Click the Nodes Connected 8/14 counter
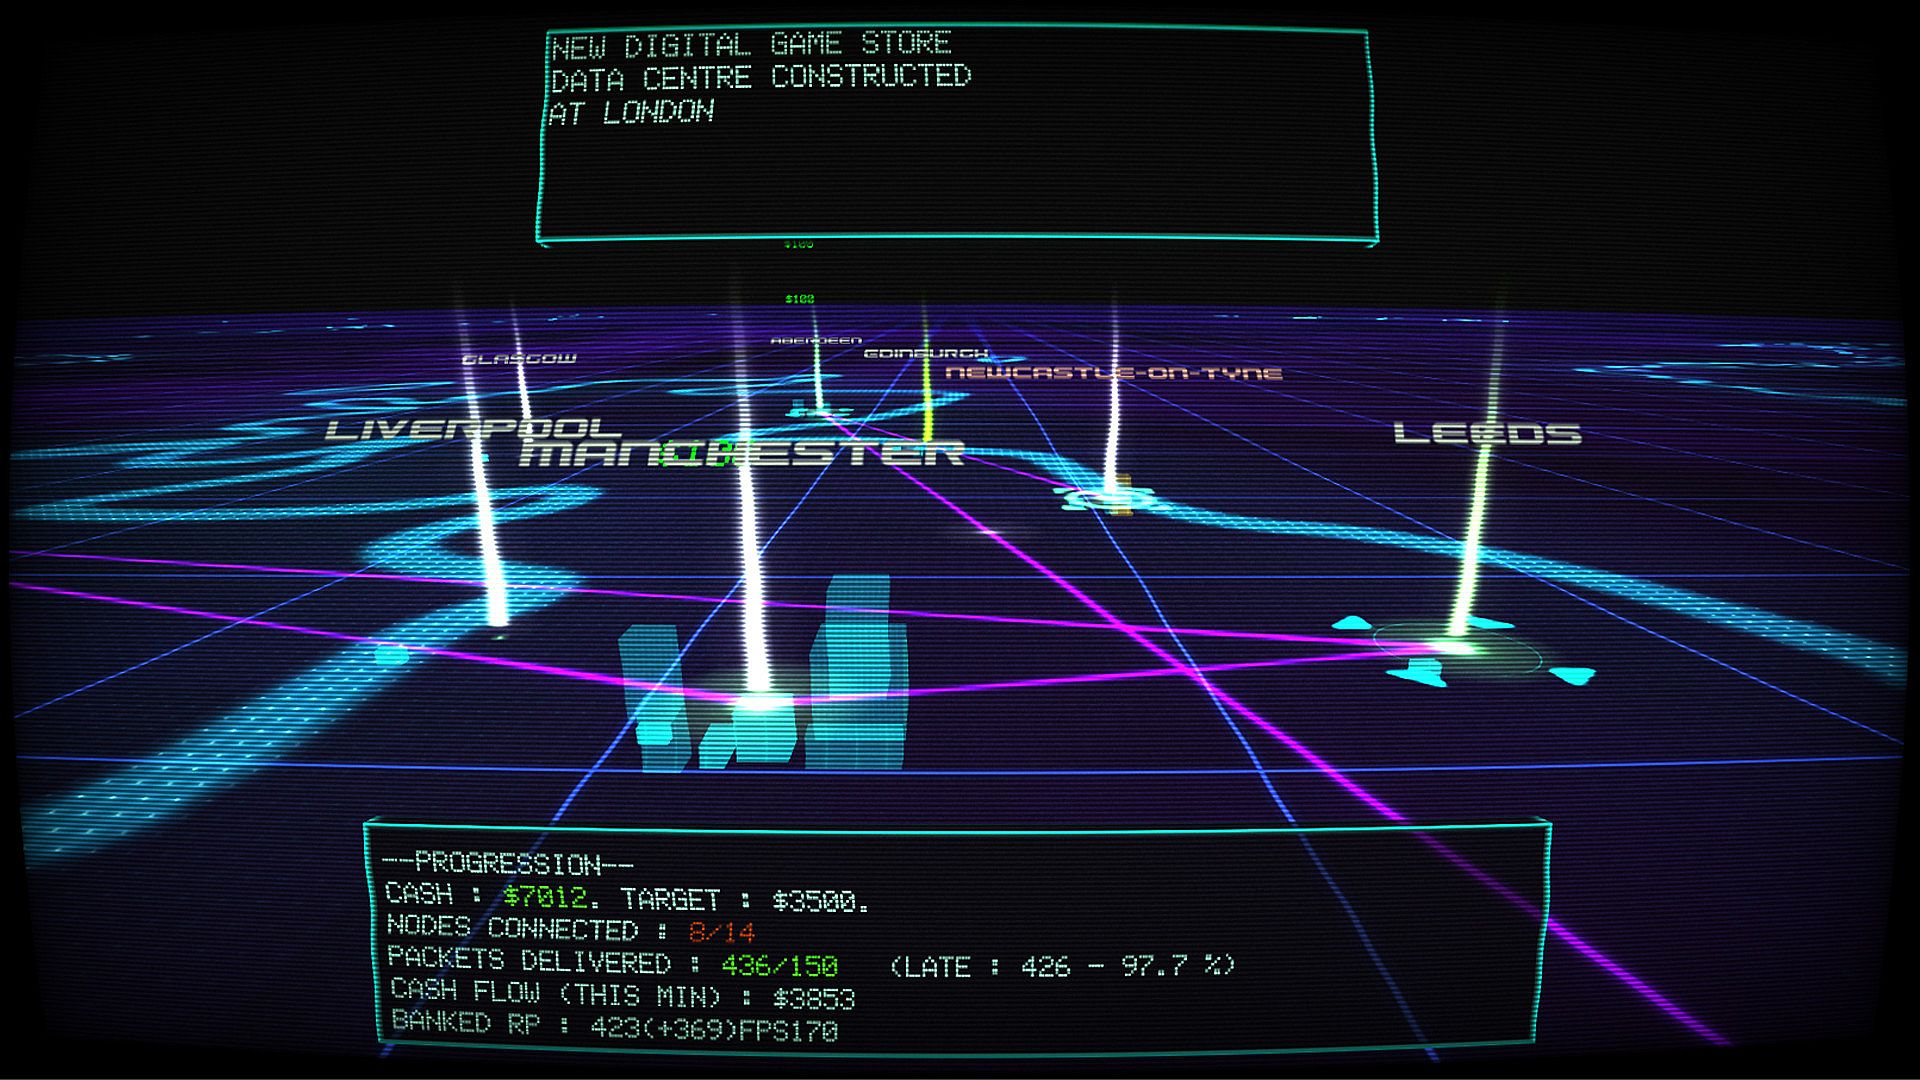This screenshot has width=1920, height=1080. point(721,932)
